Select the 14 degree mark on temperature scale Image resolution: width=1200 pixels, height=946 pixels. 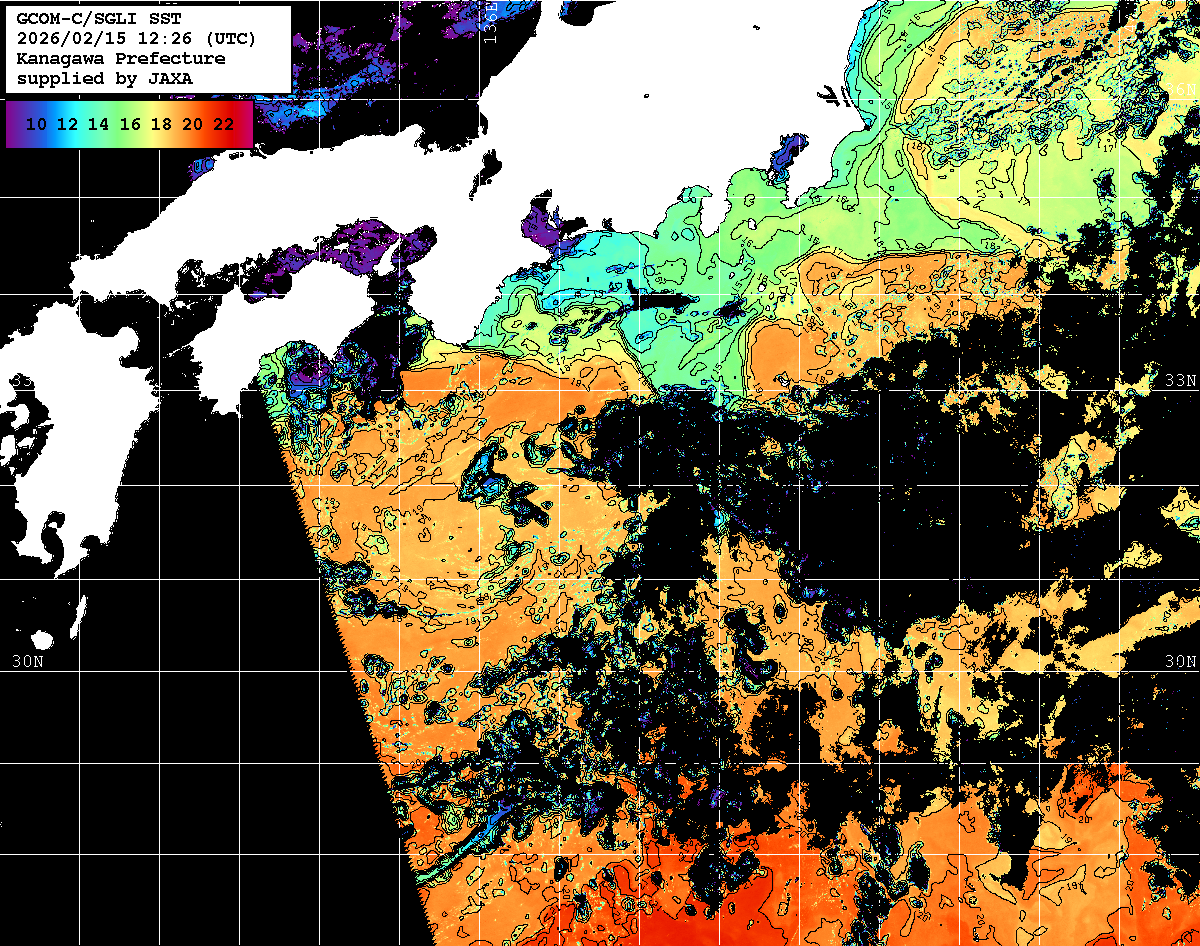pos(99,125)
